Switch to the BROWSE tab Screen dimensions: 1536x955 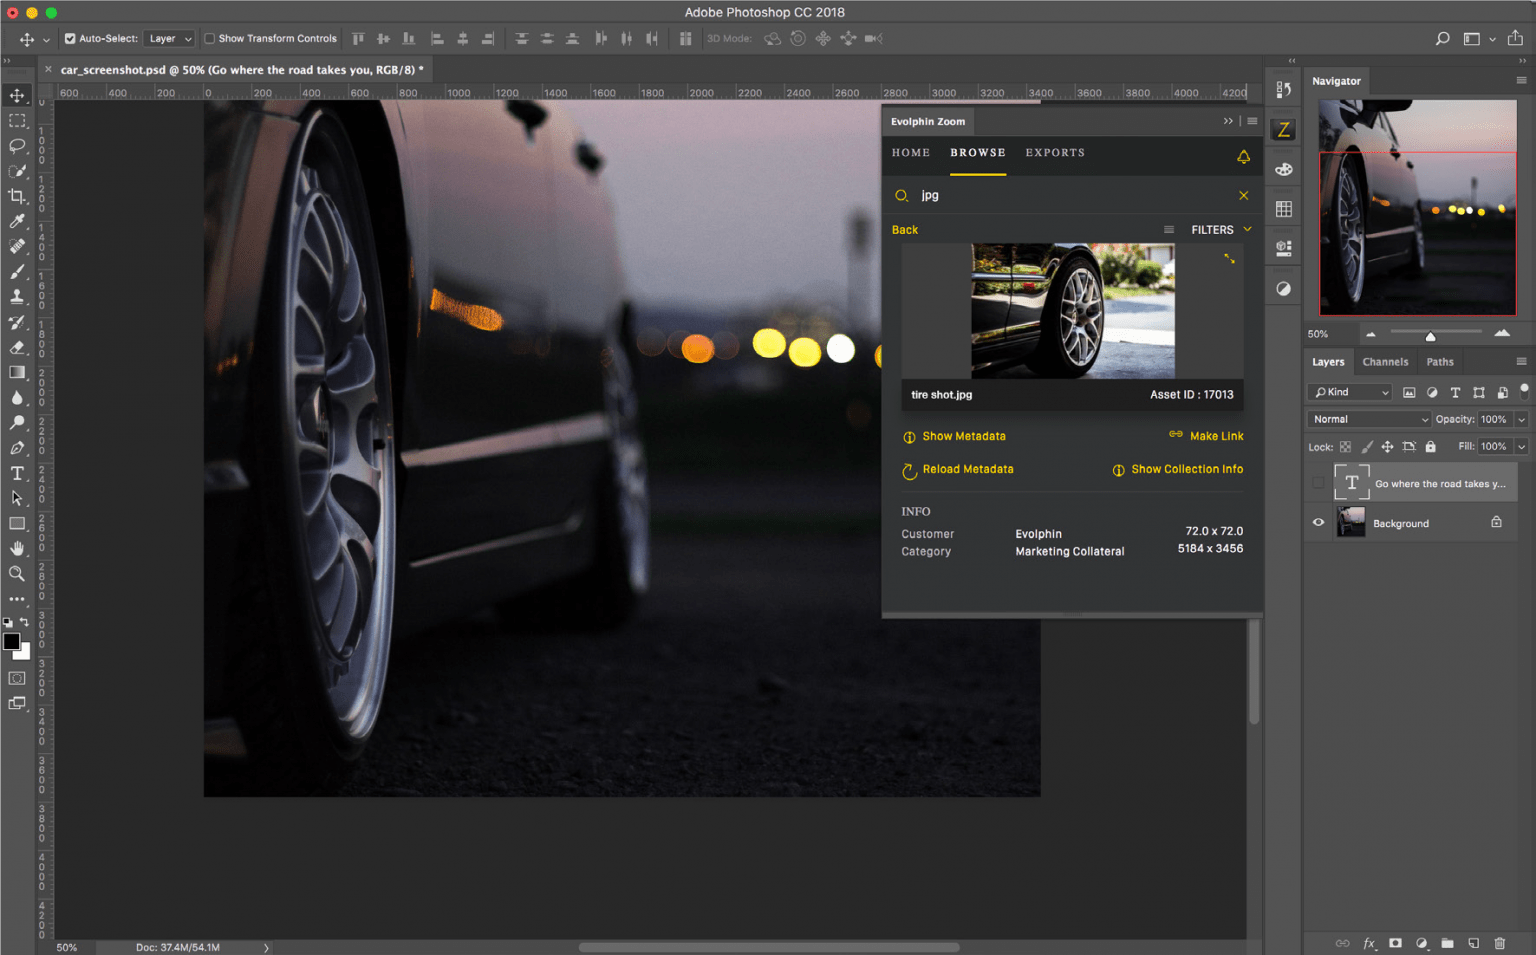pos(978,153)
